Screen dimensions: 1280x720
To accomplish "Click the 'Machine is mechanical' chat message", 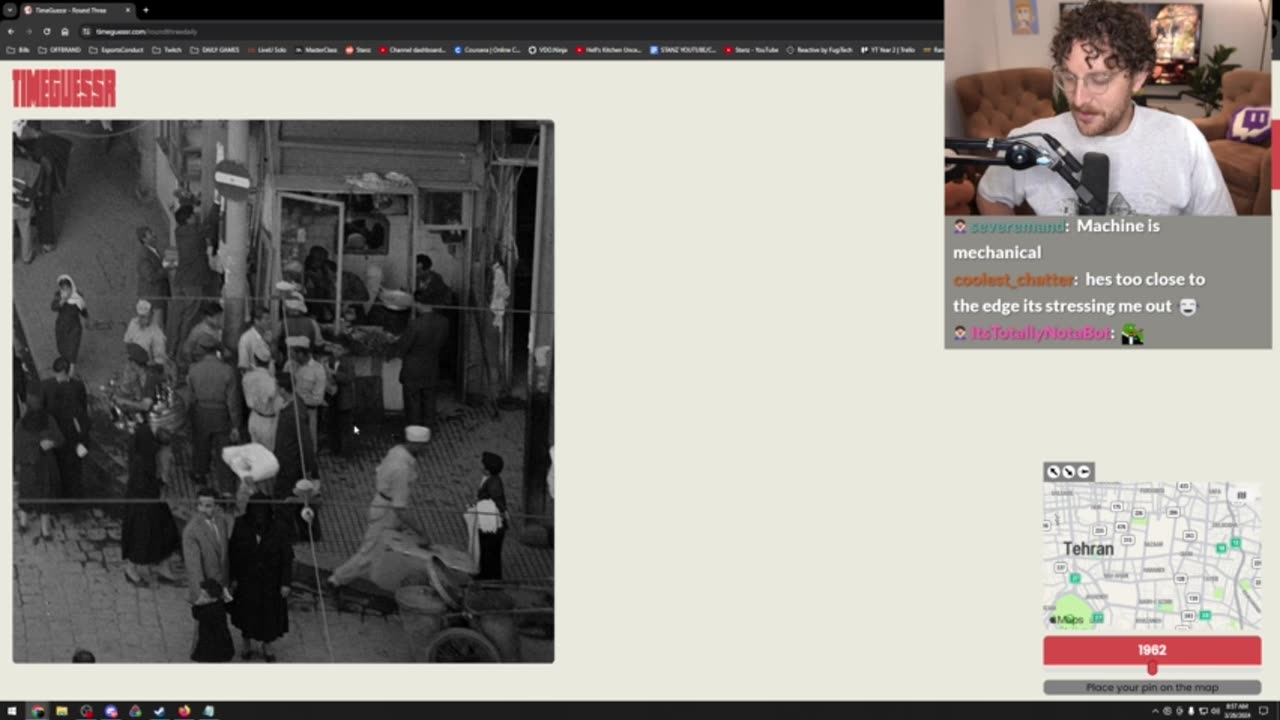I will (x=1055, y=239).
